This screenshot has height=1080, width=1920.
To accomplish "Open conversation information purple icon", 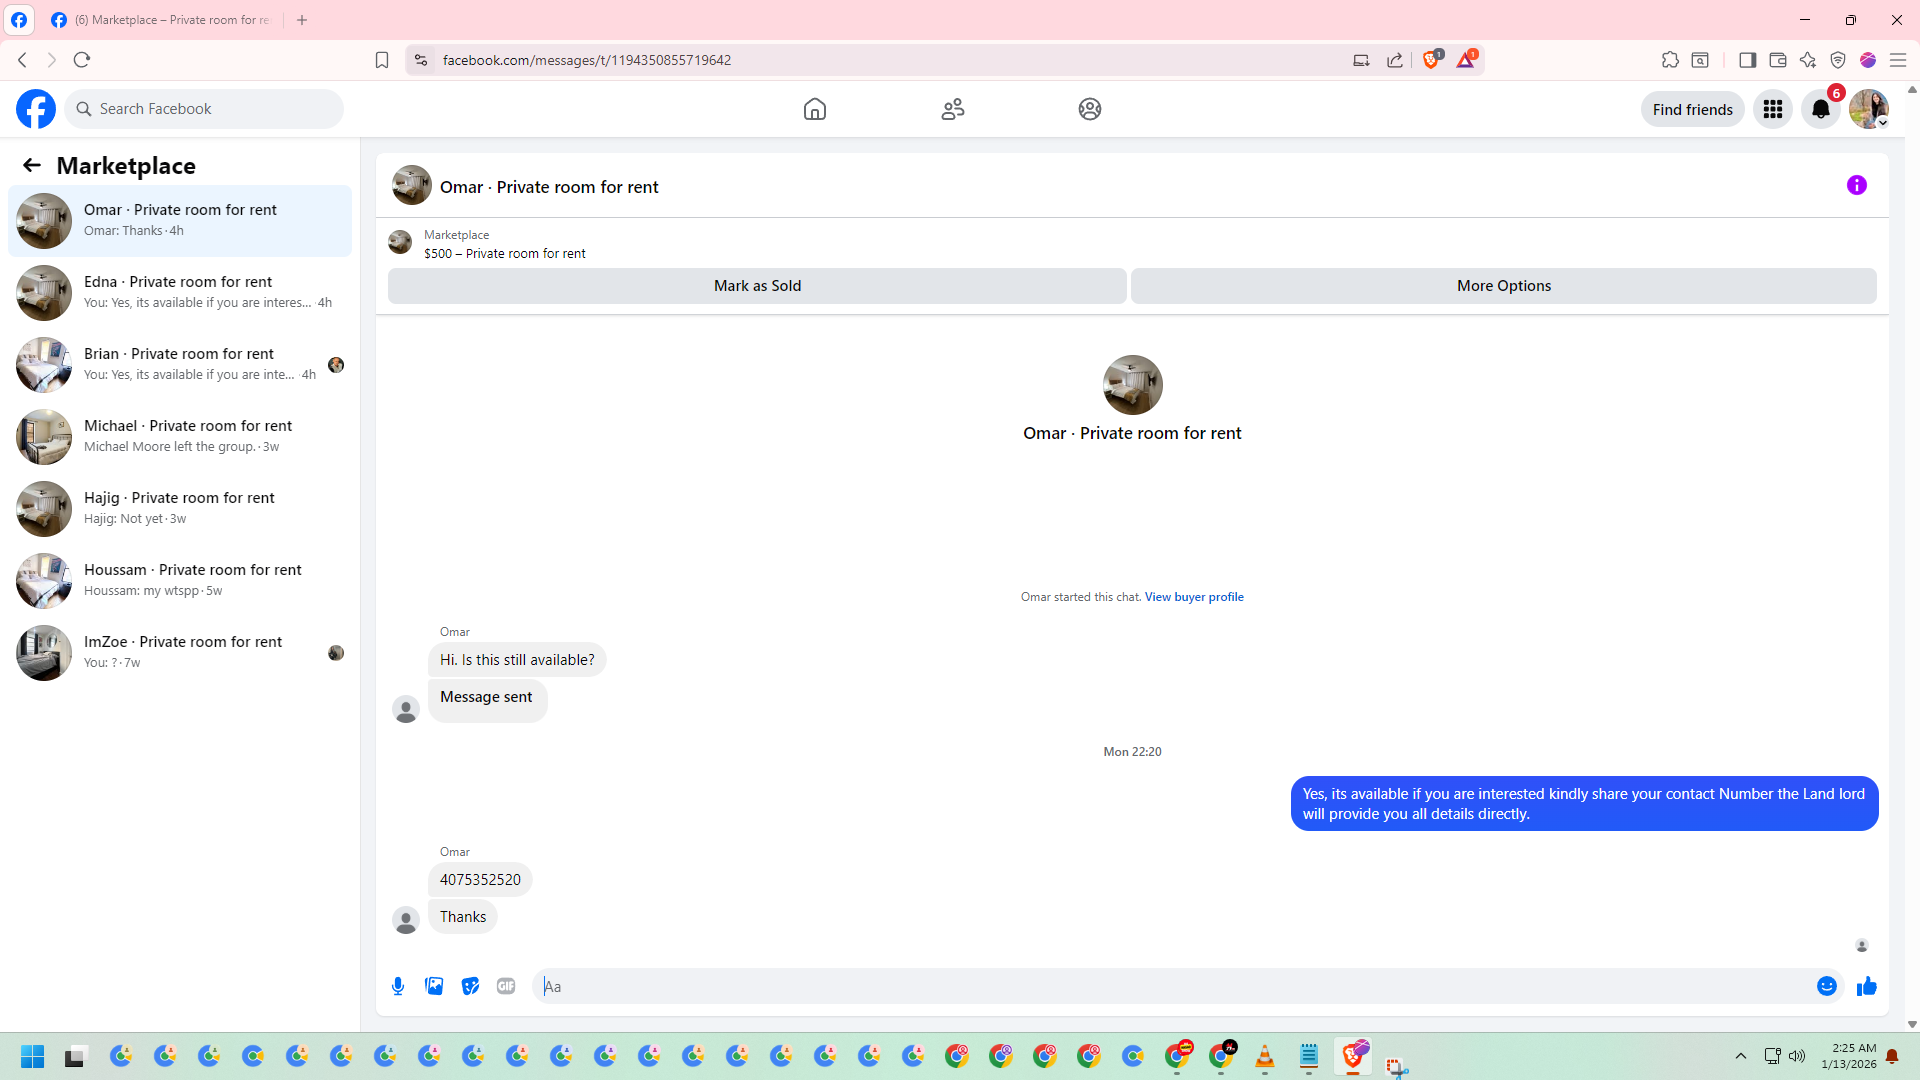I will [x=1856, y=185].
